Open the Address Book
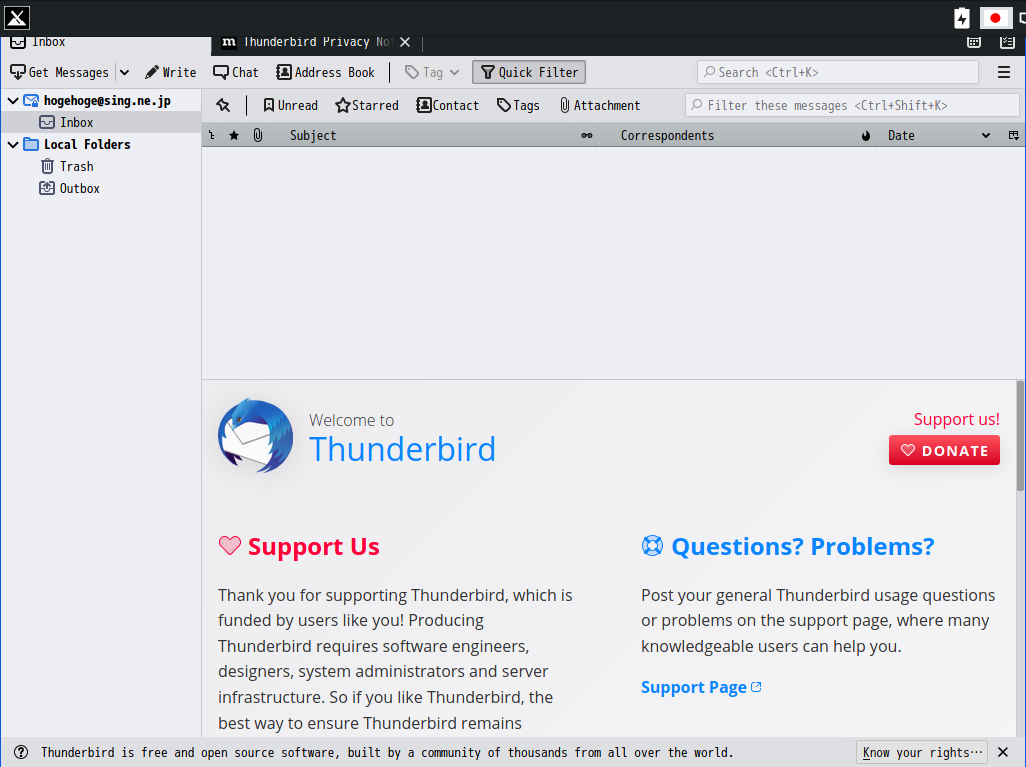Viewport: 1026px width, 767px height. [x=325, y=72]
